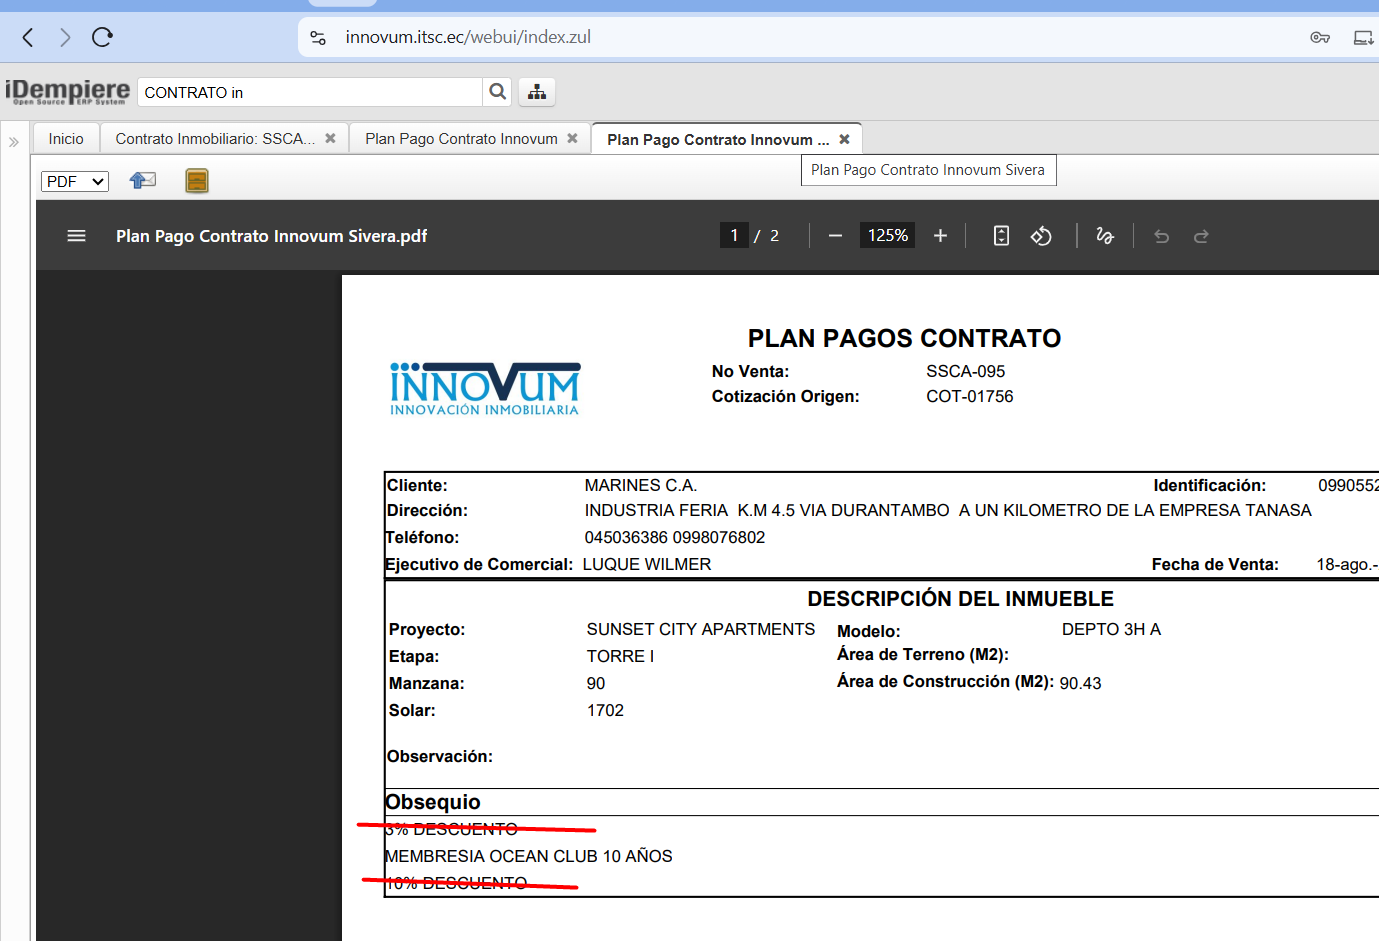This screenshot has height=941, width=1379.
Task: Select the PDF draw annotation tool
Action: 1105,236
